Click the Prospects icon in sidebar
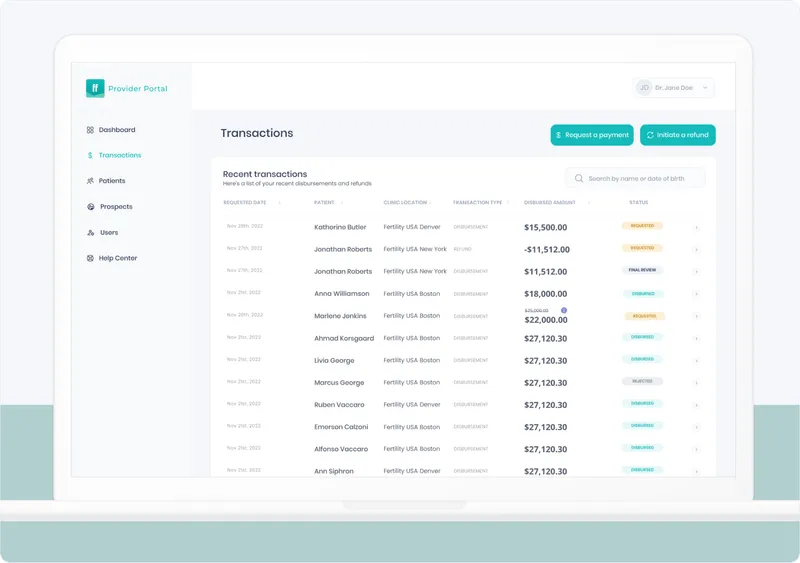The width and height of the screenshot is (800, 563). pyautogui.click(x=91, y=207)
